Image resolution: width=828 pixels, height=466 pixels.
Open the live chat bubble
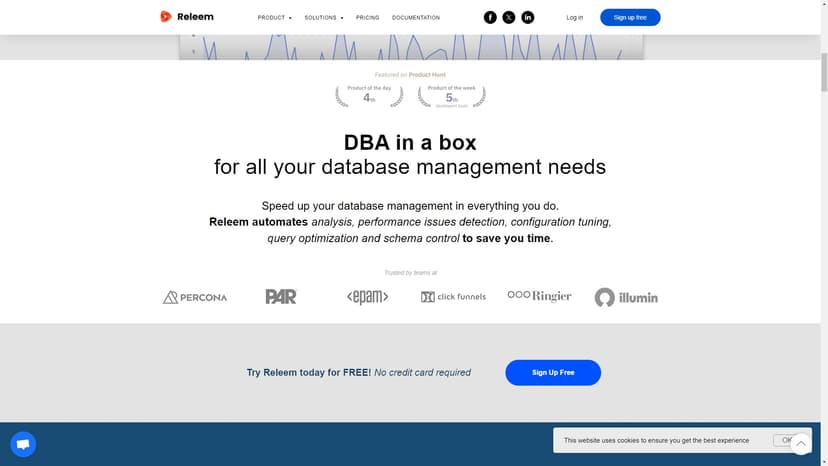[x=23, y=444]
